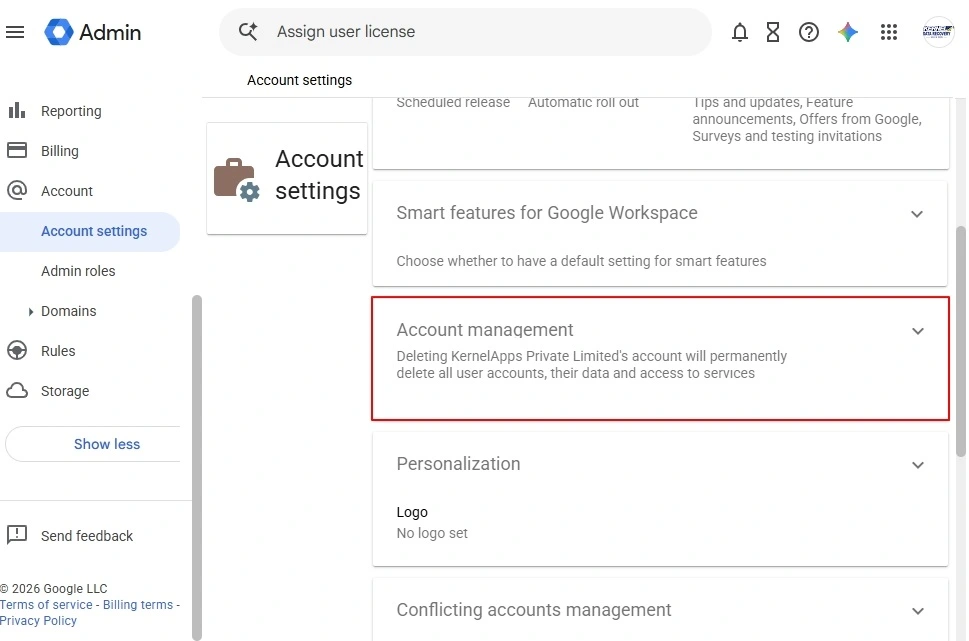Click the Reporting bar chart icon
The image size is (969, 641).
tap(17, 111)
